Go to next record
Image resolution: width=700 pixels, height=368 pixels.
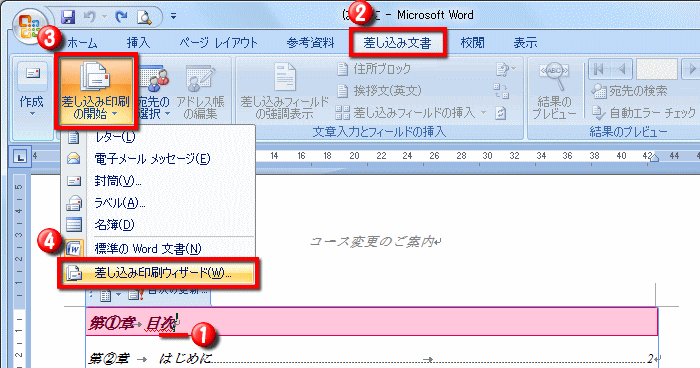pos(691,69)
